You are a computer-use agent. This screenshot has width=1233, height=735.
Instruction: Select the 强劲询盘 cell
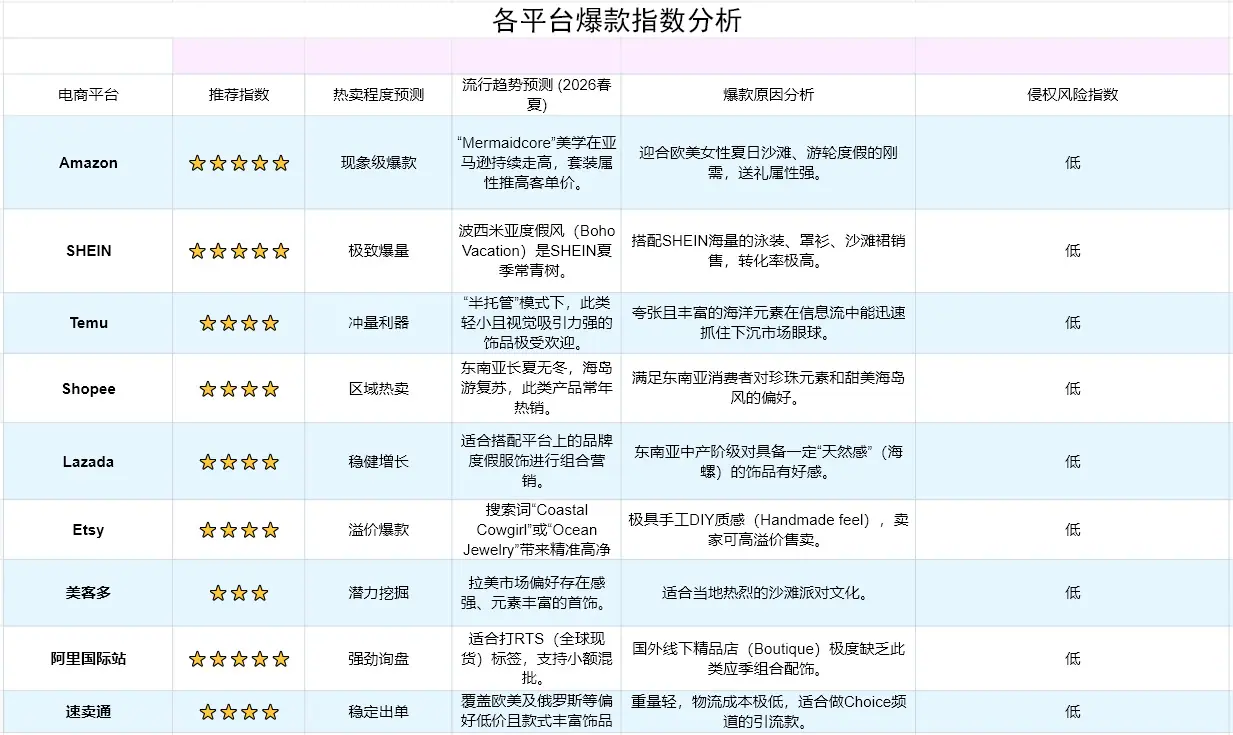tap(378, 659)
